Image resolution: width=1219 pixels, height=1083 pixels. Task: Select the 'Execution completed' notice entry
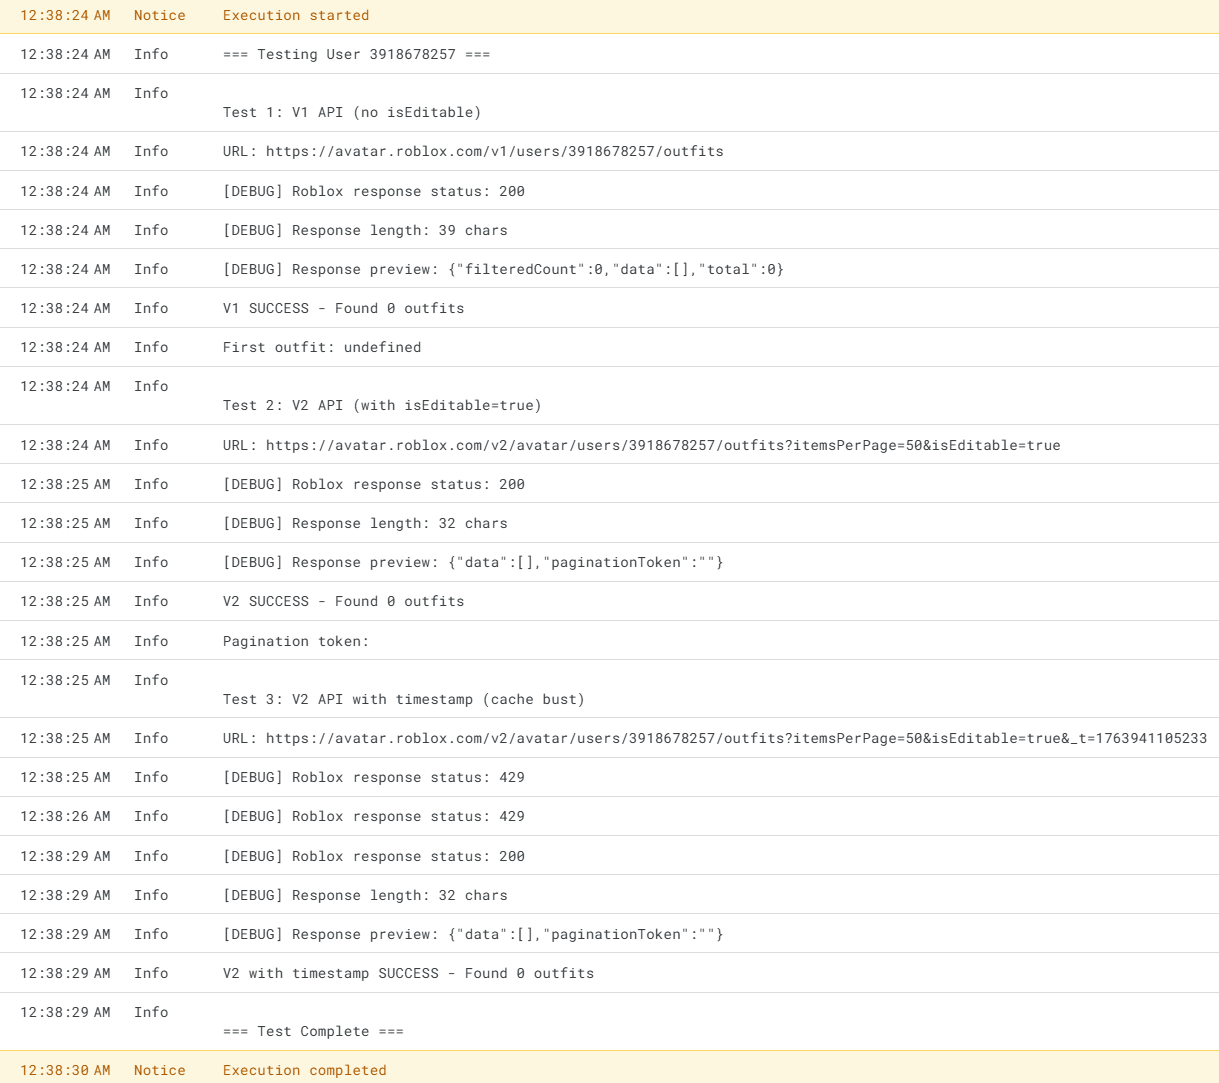[304, 1070]
